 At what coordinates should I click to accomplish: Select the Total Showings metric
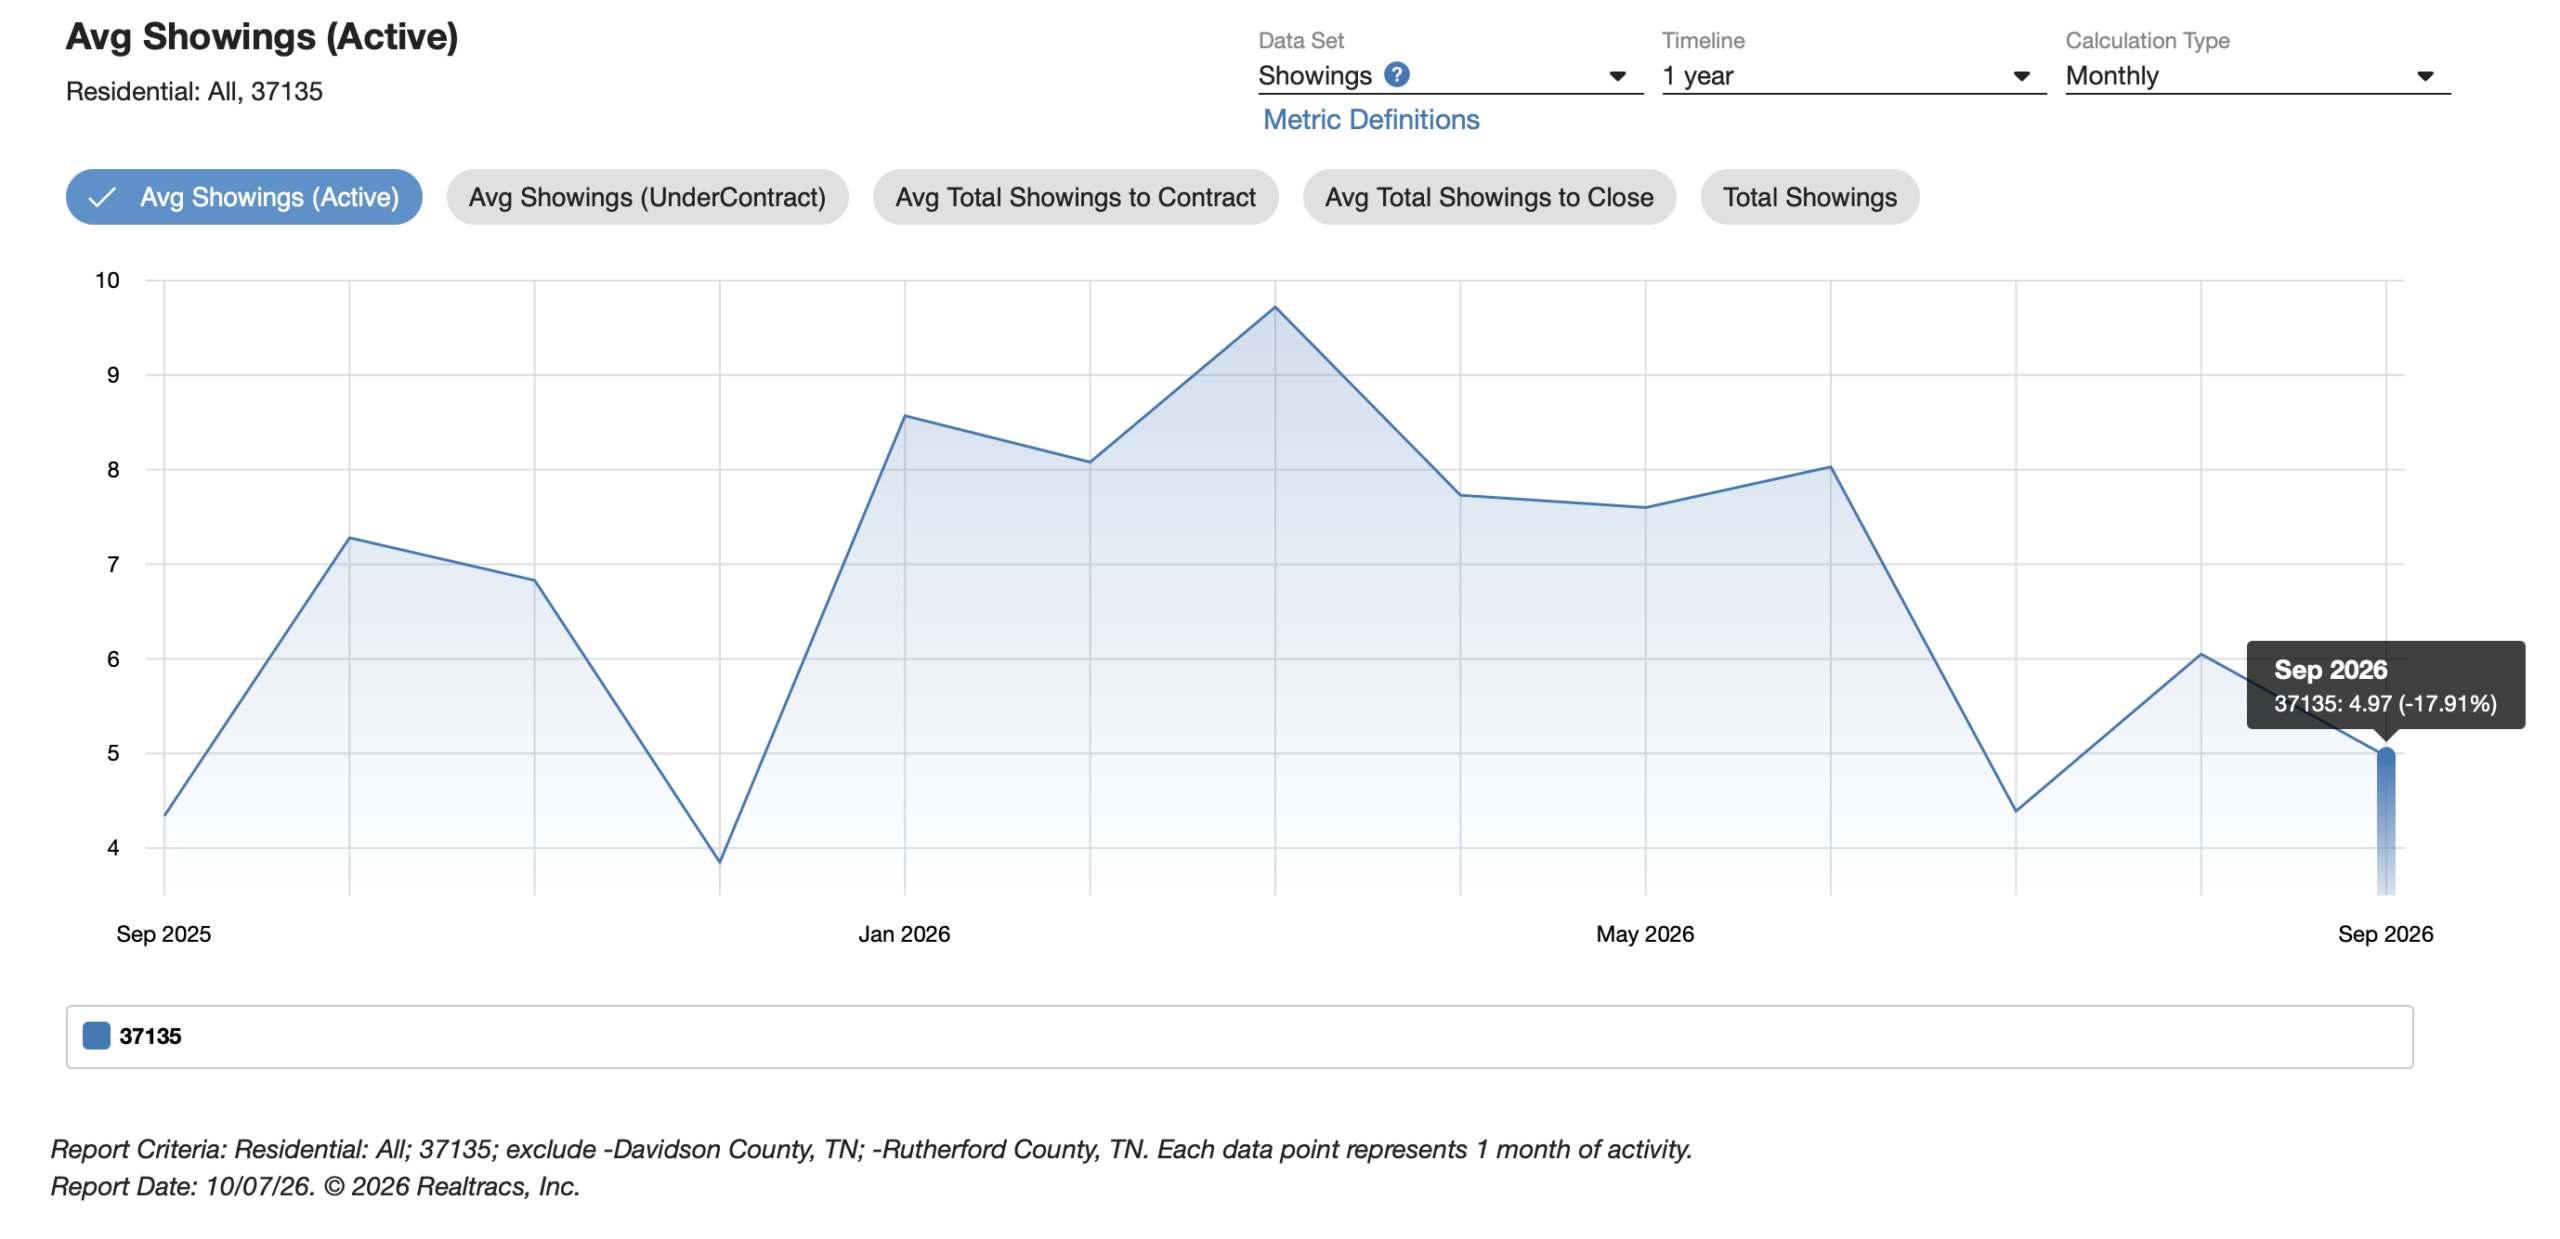pos(1809,197)
